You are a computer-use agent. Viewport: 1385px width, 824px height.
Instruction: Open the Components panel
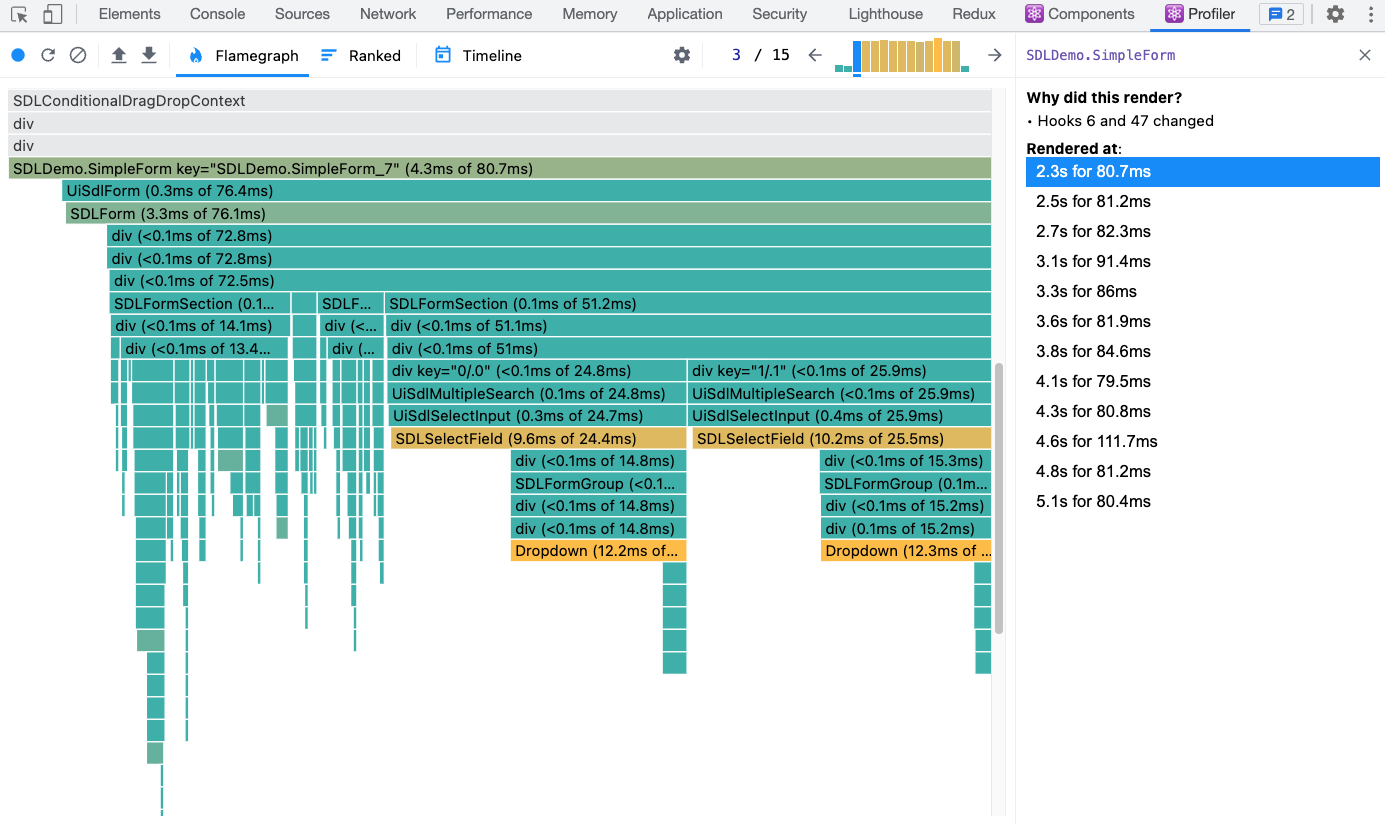click(1080, 14)
